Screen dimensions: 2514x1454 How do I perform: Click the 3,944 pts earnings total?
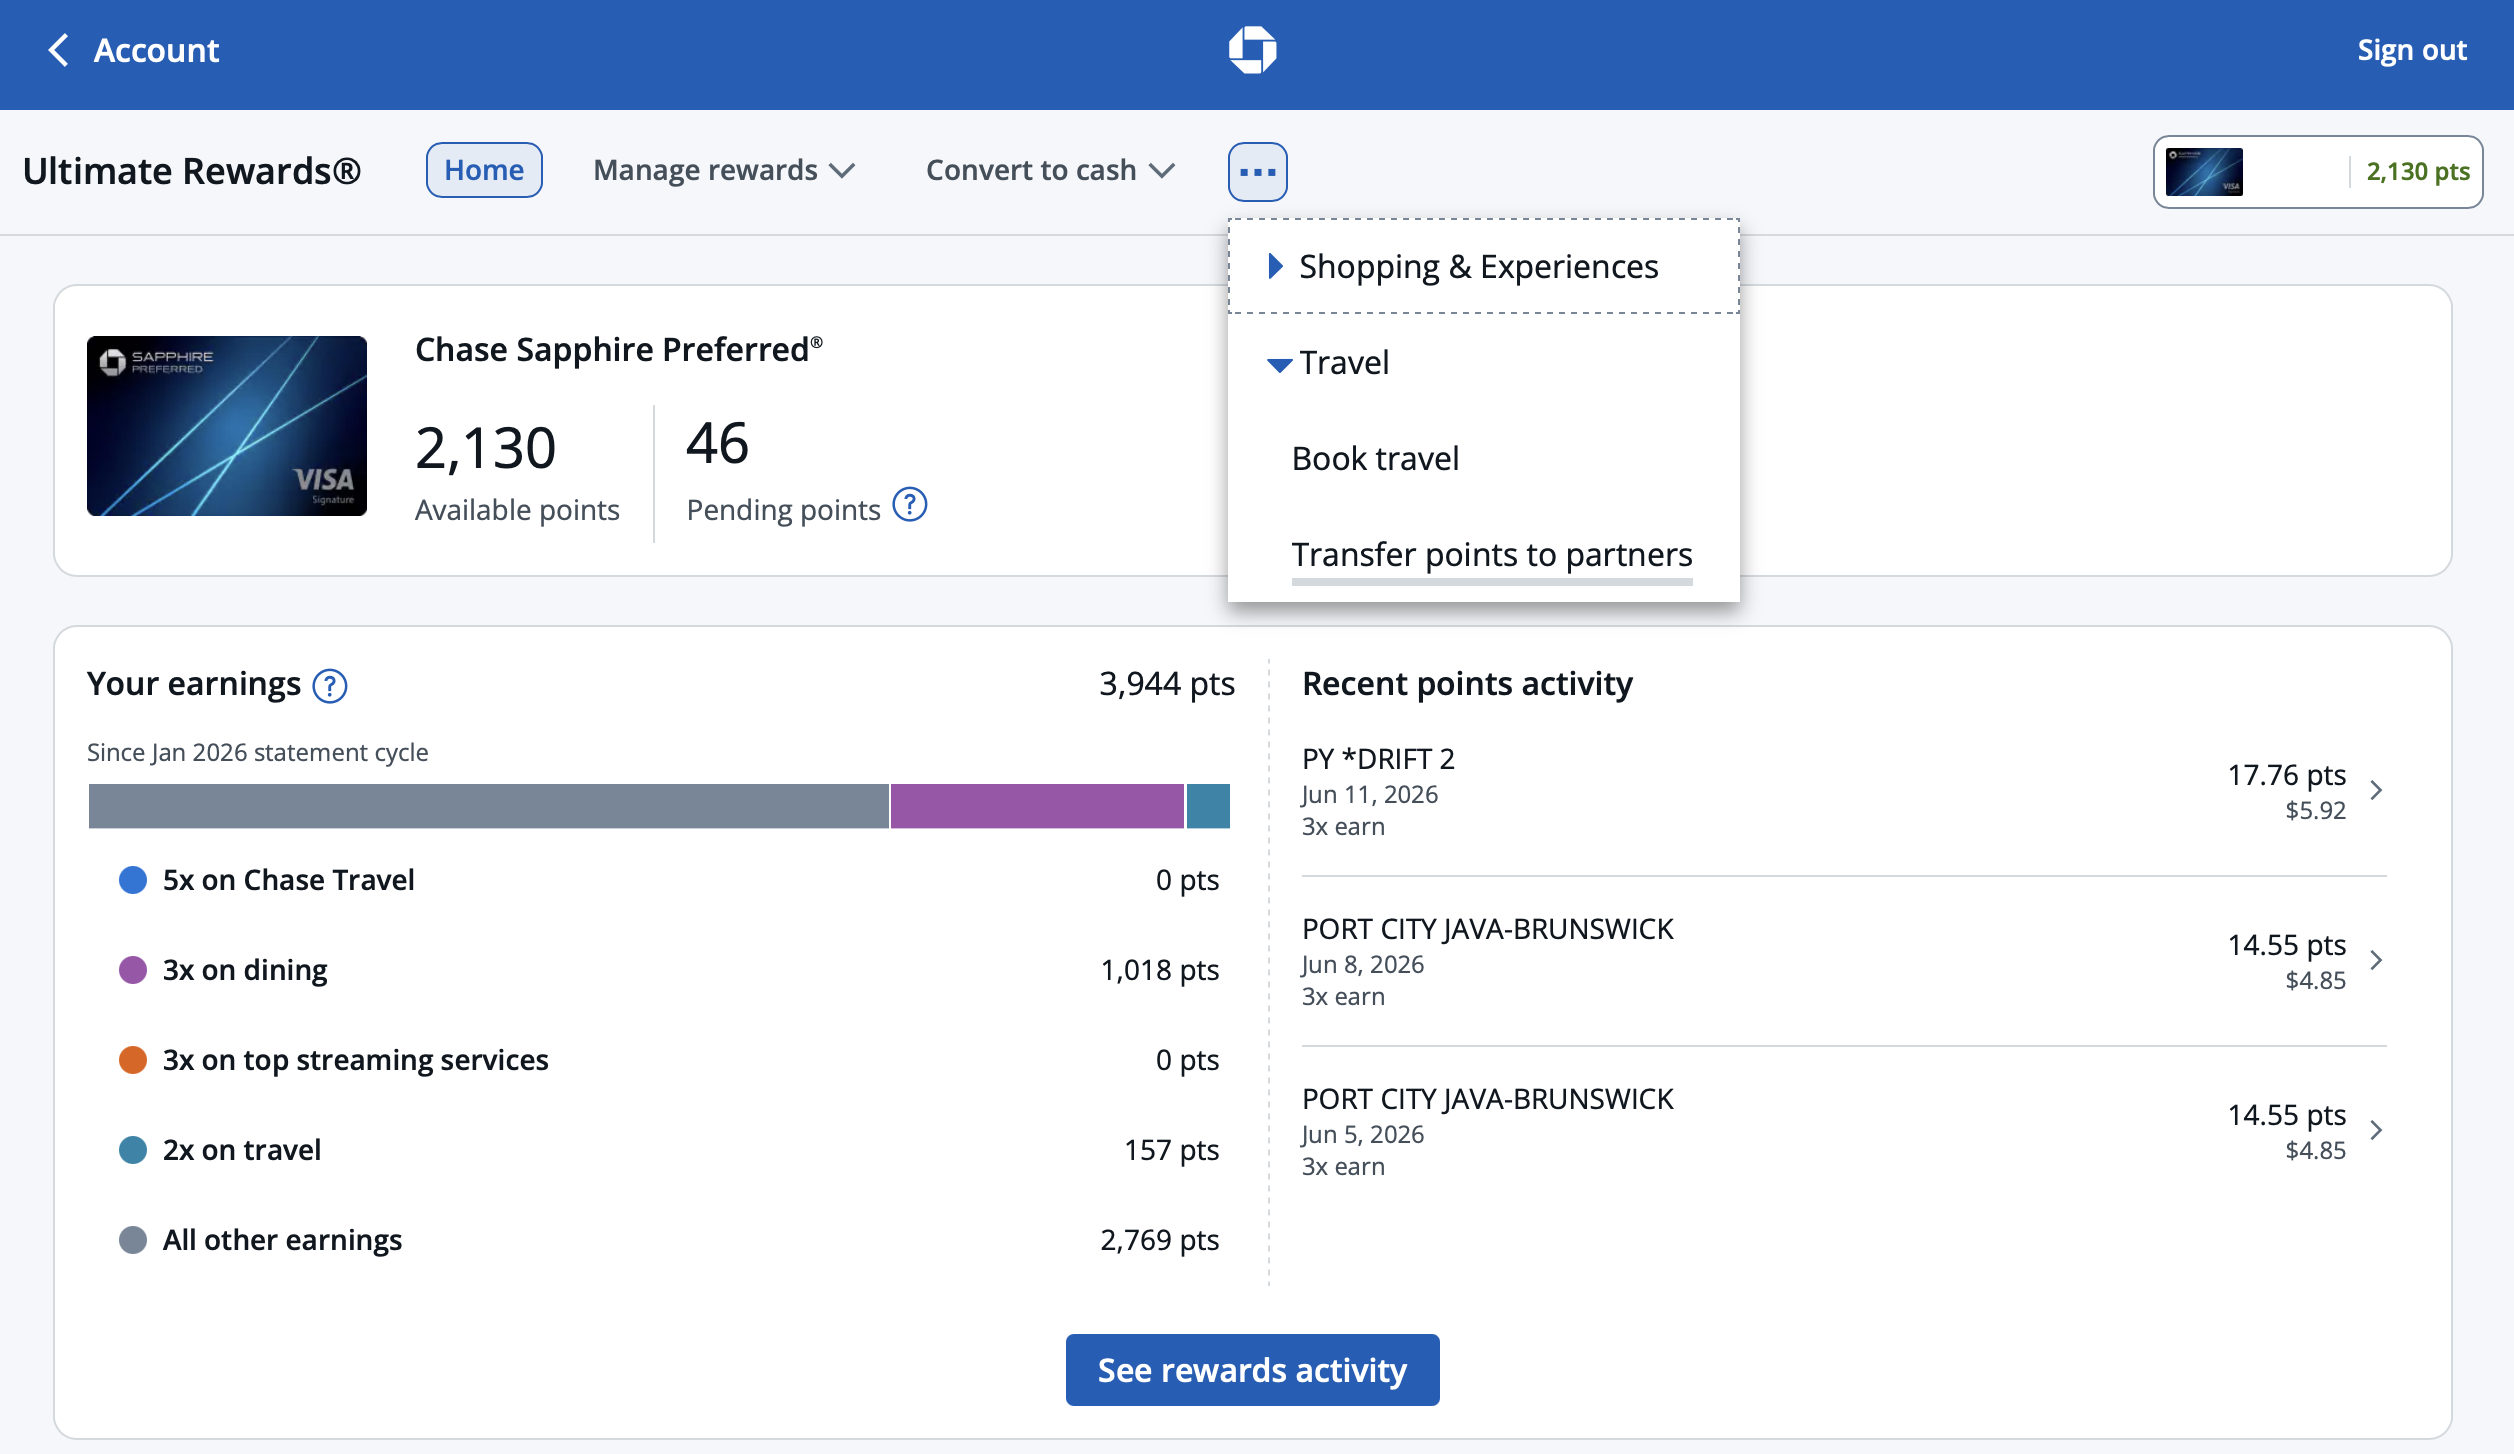click(1167, 684)
